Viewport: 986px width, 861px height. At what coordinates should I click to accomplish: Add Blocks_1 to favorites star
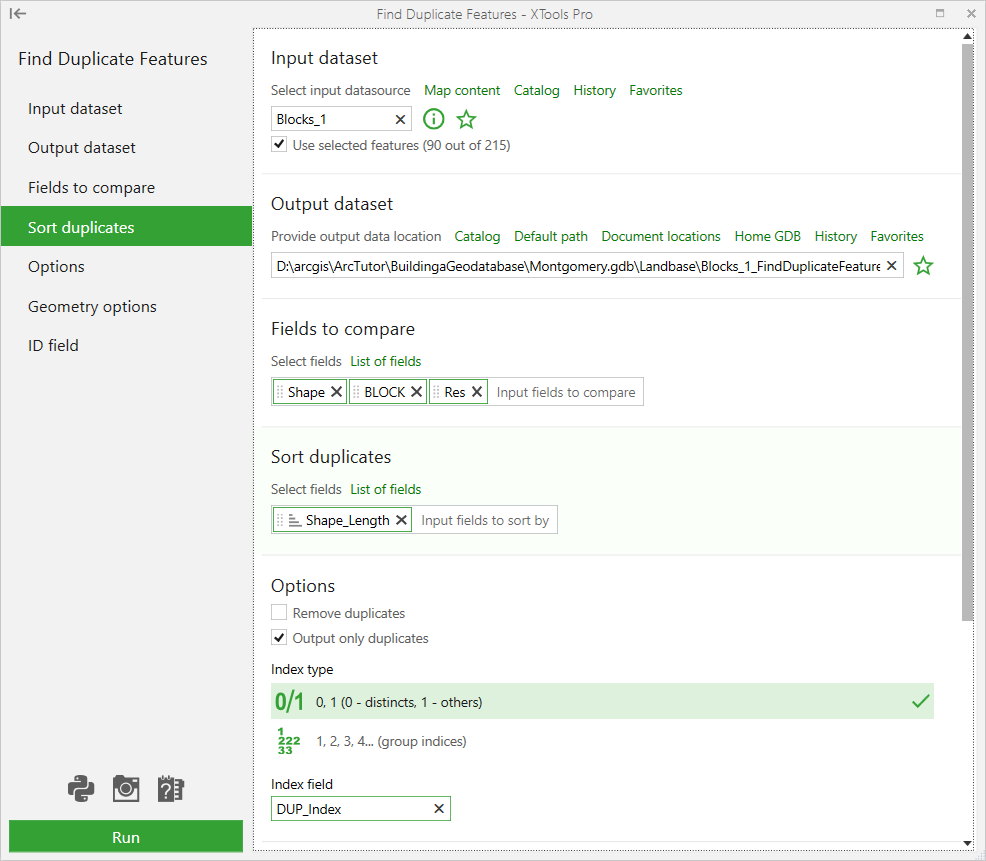(466, 119)
